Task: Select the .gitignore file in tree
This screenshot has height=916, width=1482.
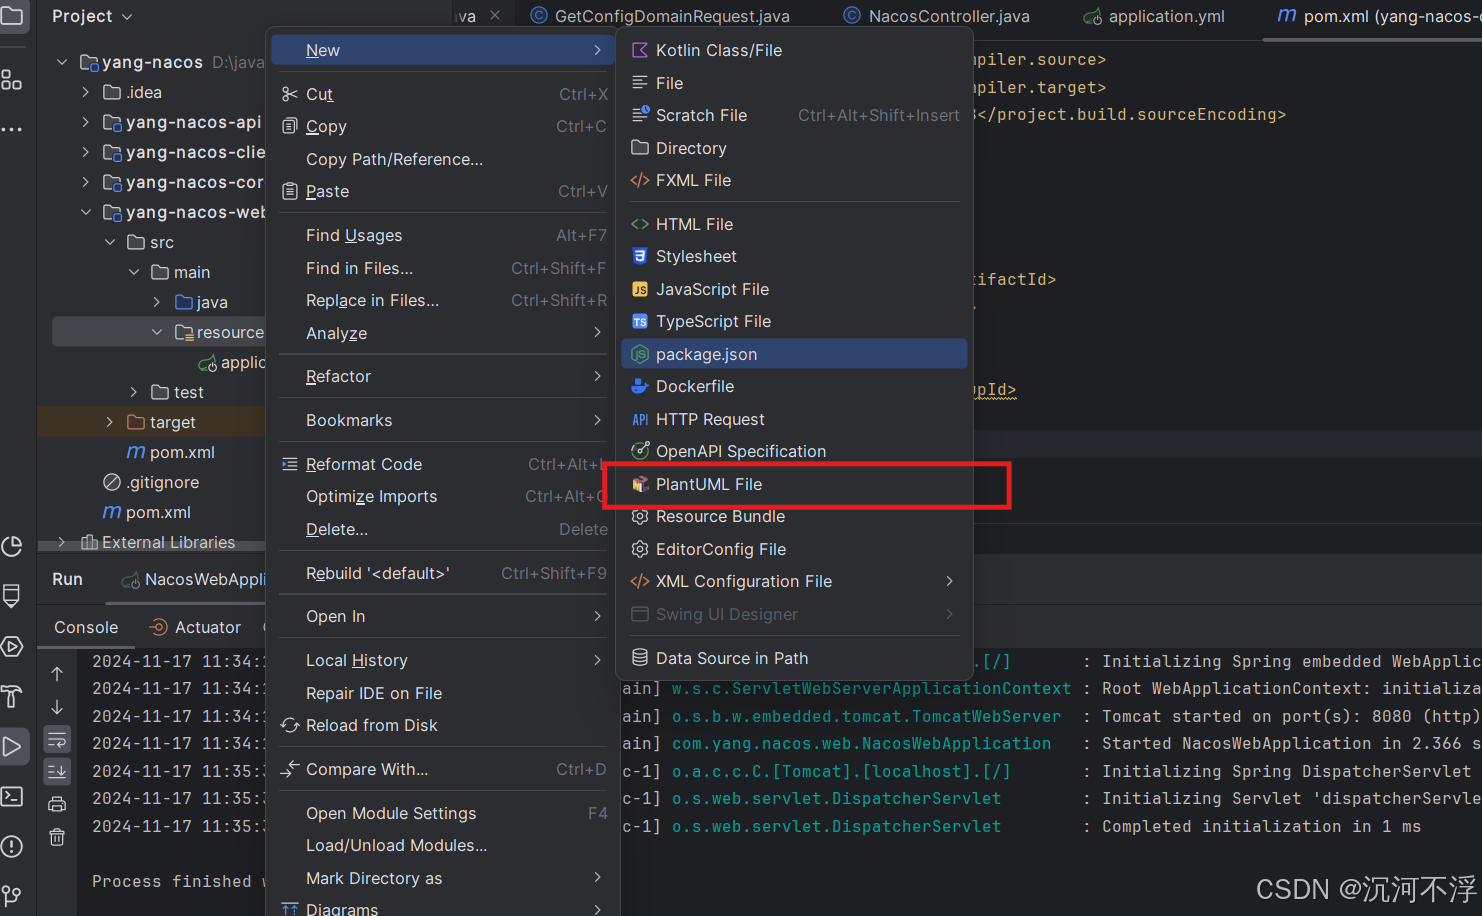Action: point(163,482)
